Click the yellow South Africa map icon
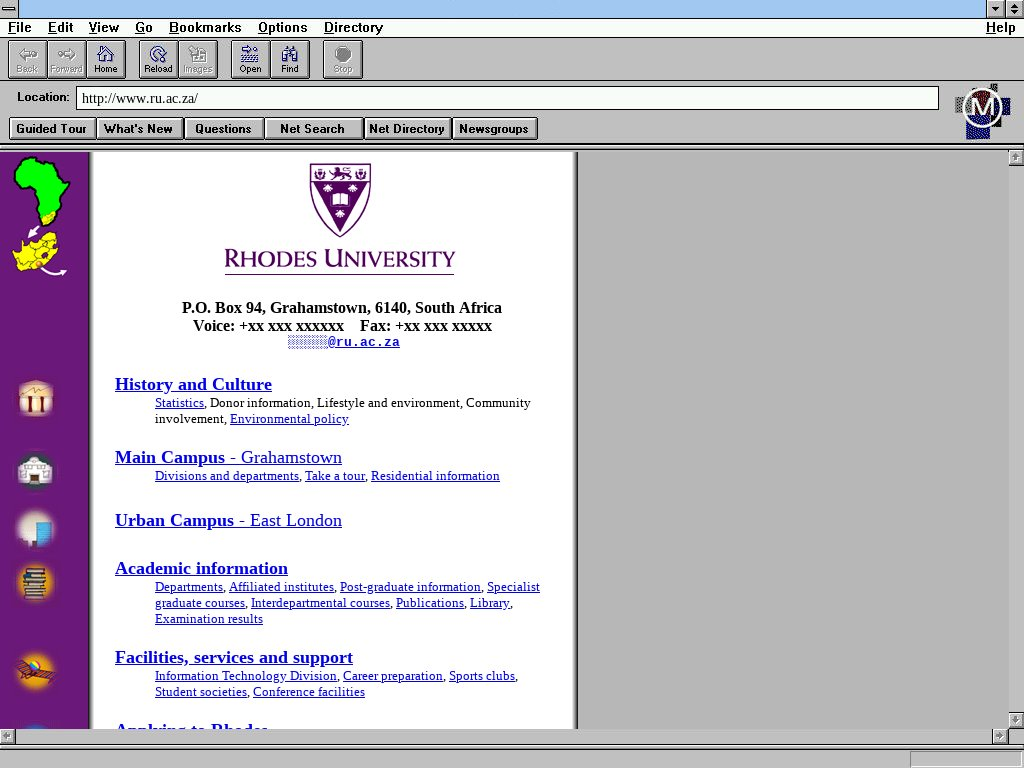This screenshot has width=1024, height=768. click(x=38, y=253)
